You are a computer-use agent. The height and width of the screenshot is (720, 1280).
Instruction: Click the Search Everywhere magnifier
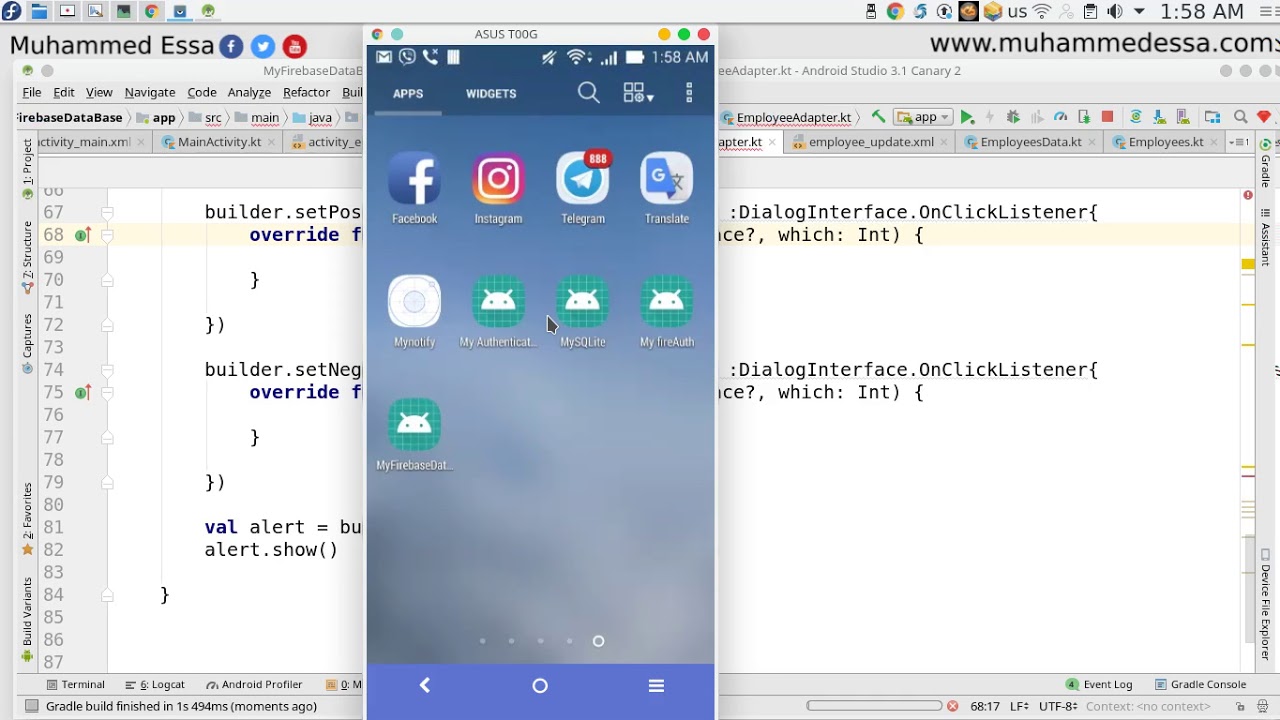[x=1240, y=117]
